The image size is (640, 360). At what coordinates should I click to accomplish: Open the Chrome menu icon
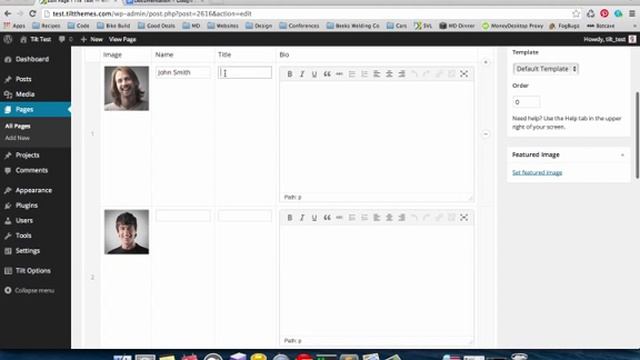[632, 13]
